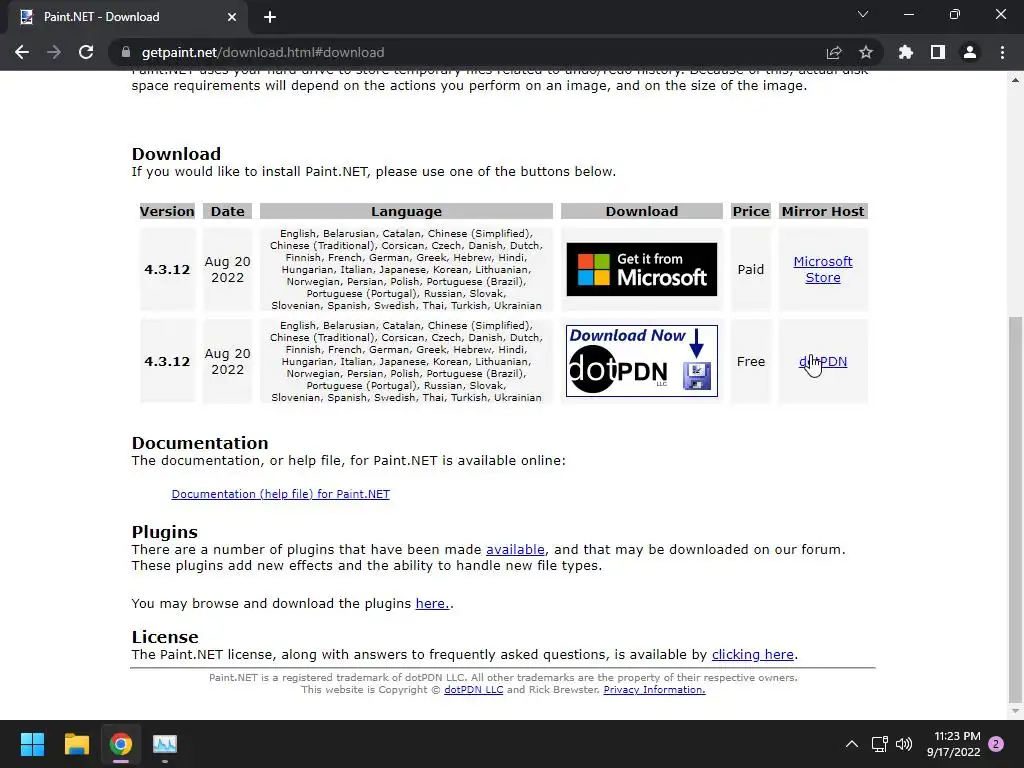Open the Chrome profile avatar
1024x768 pixels.
point(970,52)
